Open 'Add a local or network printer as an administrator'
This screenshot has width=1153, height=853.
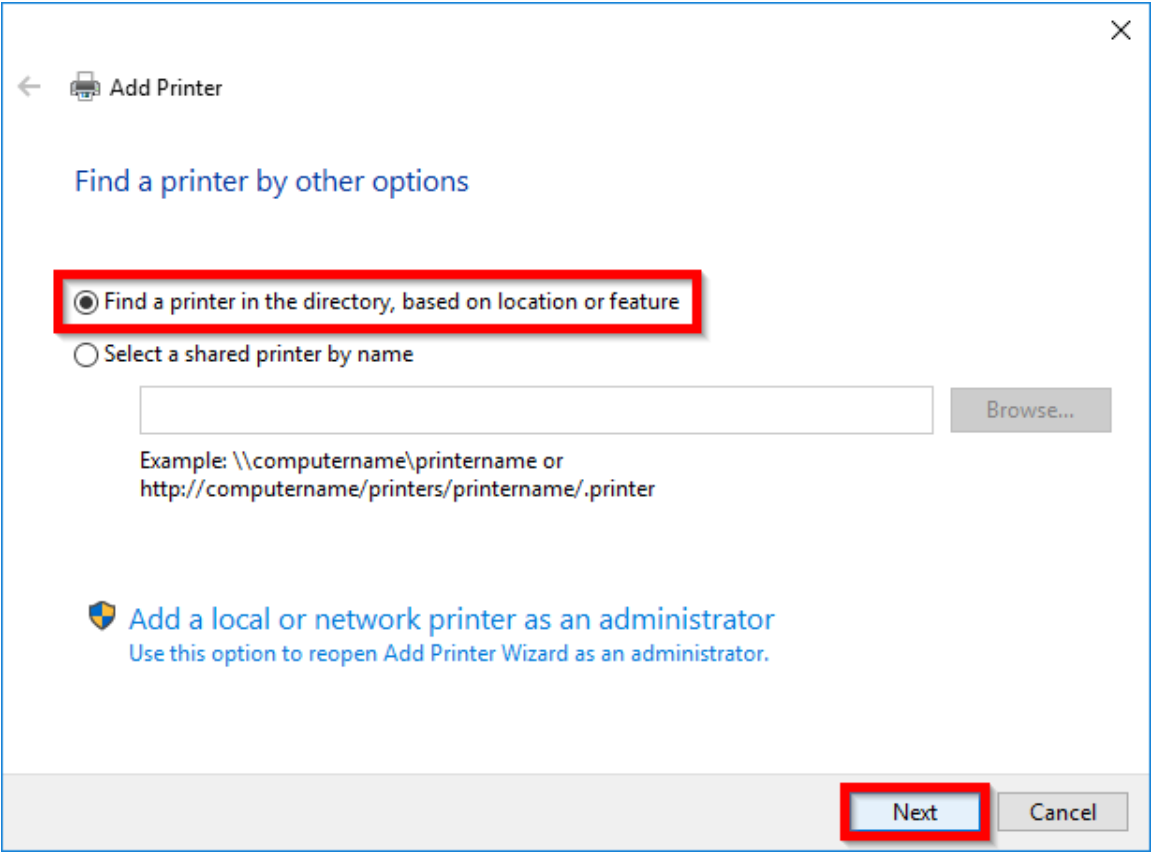(x=451, y=619)
